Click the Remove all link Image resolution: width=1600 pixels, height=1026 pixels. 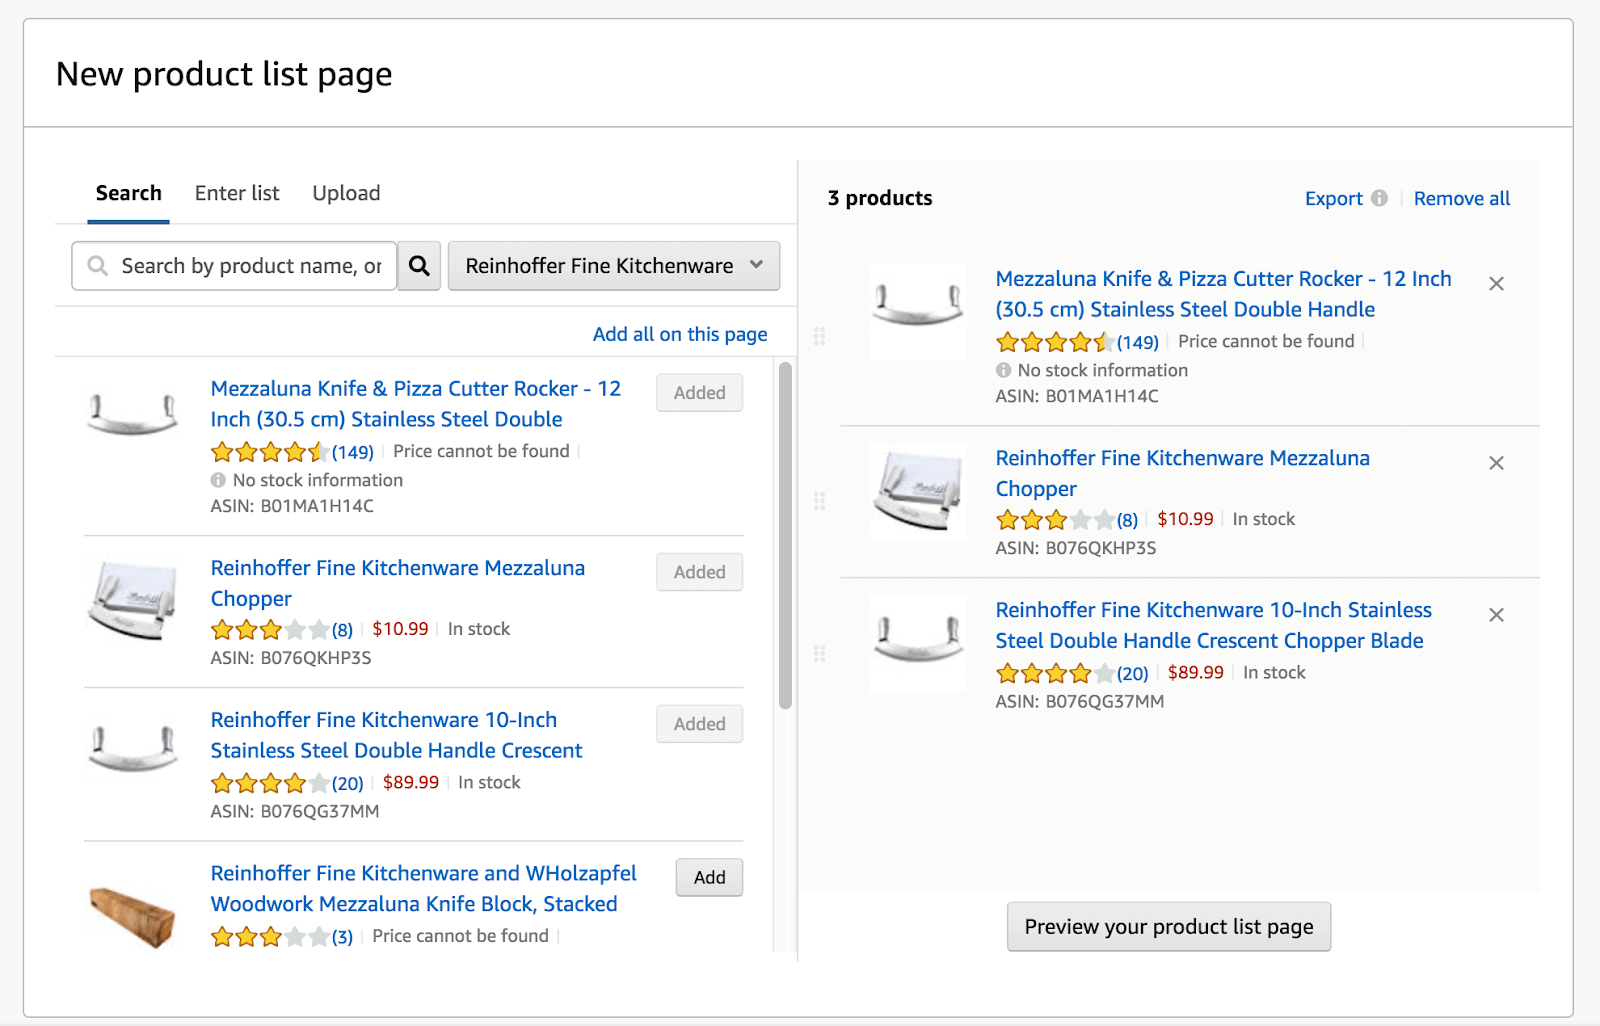1461,198
